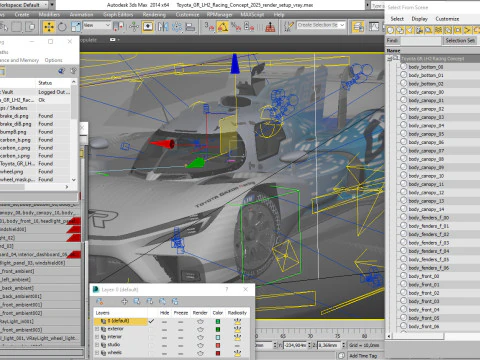
Task: Toggle Display Geometry filter in Select From Scene
Action: [x=390, y=31]
